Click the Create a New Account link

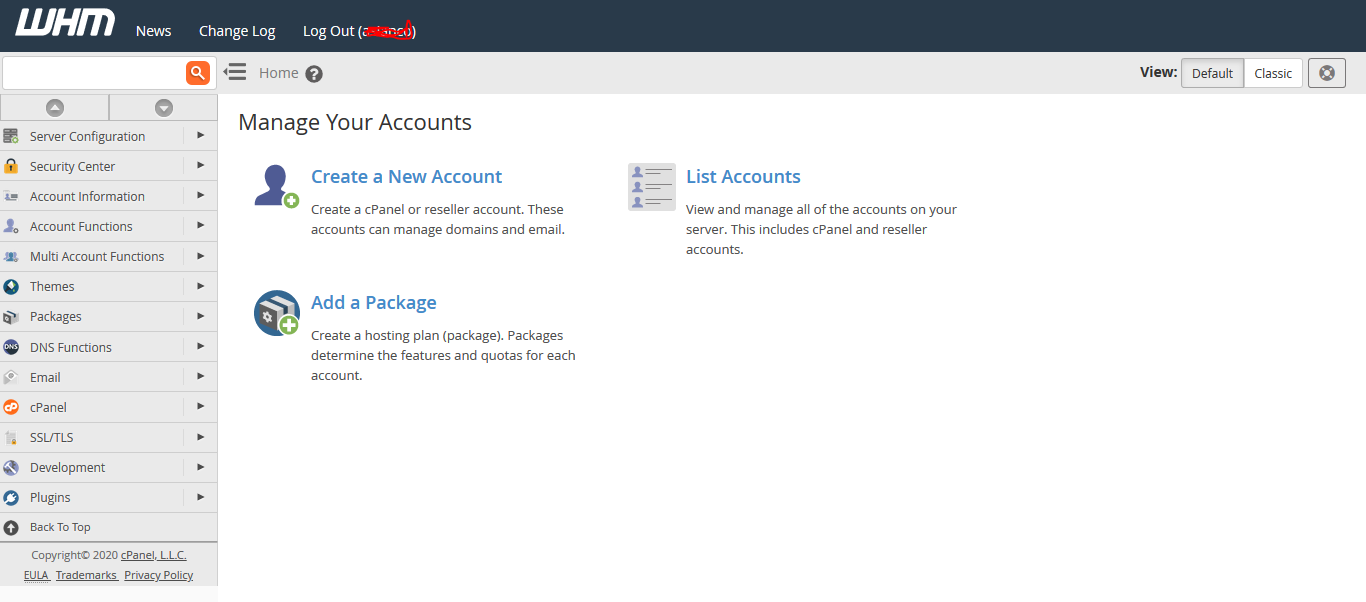pyautogui.click(x=406, y=177)
